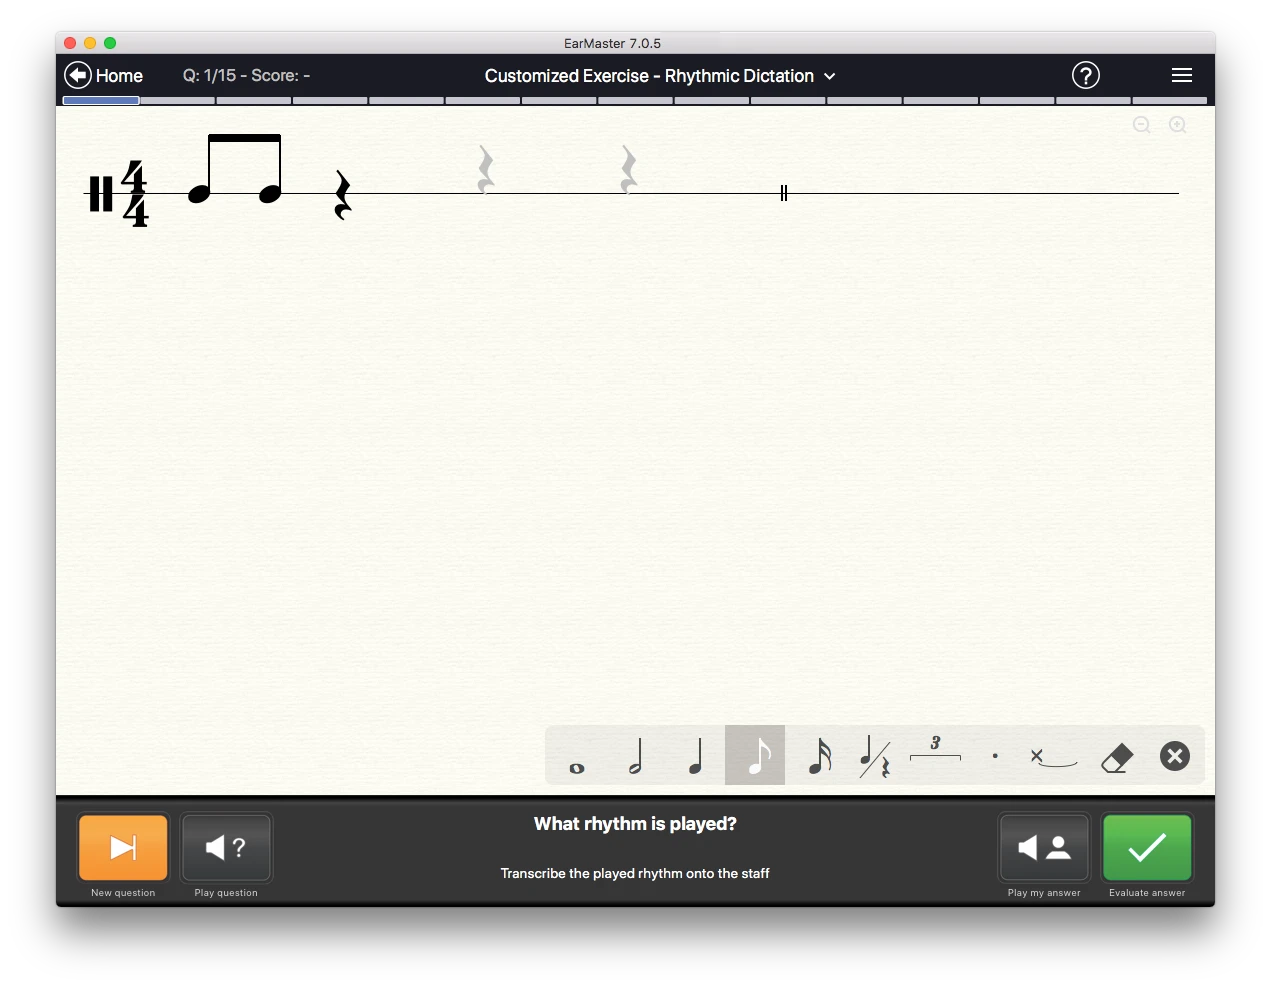Screen dimensions: 1271x987
Task: Click the black quarter rest on staff
Action: [342, 195]
